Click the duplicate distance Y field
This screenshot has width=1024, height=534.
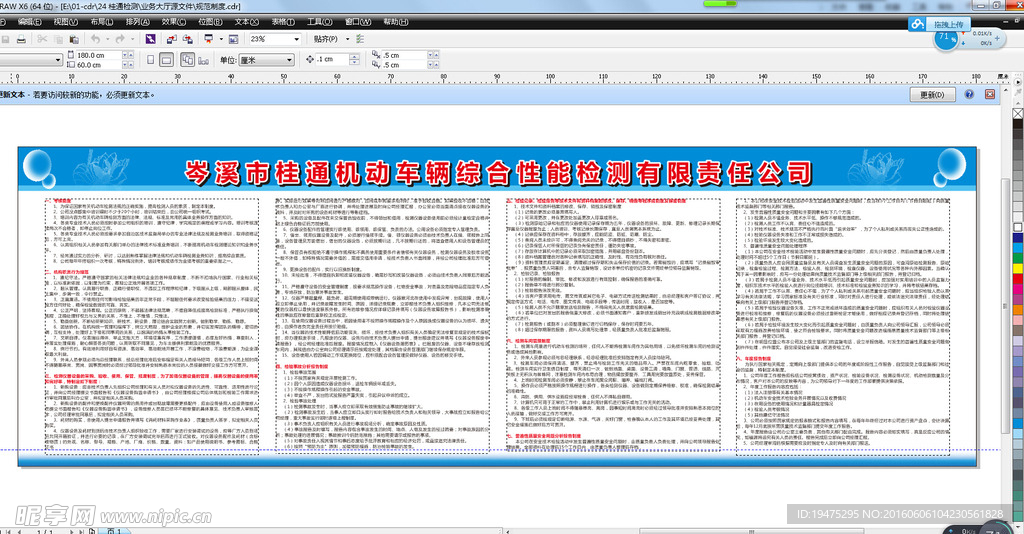pyautogui.click(x=404, y=65)
